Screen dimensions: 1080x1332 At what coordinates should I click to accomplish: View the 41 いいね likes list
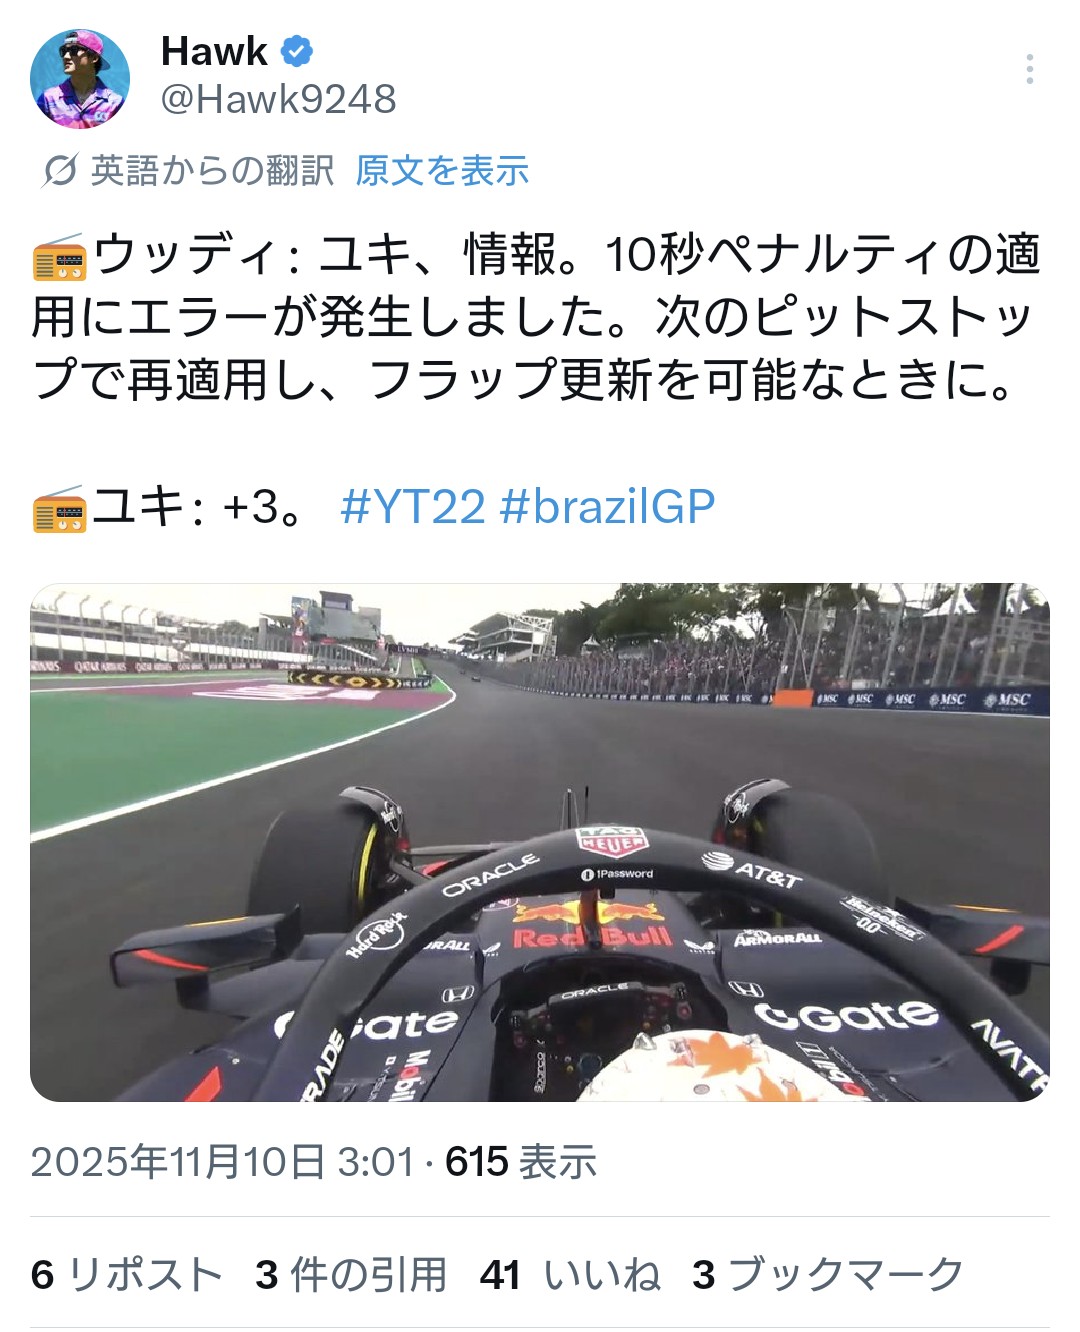point(570,1275)
